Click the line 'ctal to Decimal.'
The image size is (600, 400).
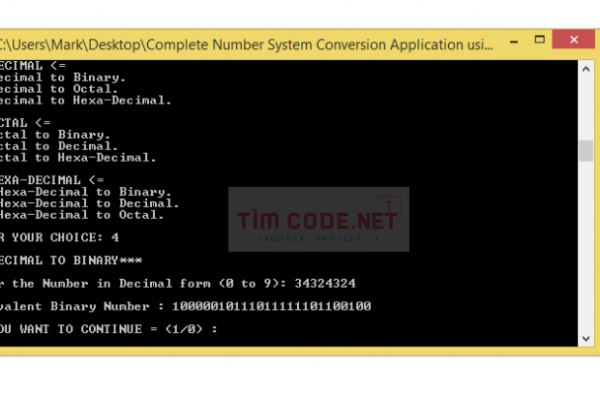coord(59,146)
